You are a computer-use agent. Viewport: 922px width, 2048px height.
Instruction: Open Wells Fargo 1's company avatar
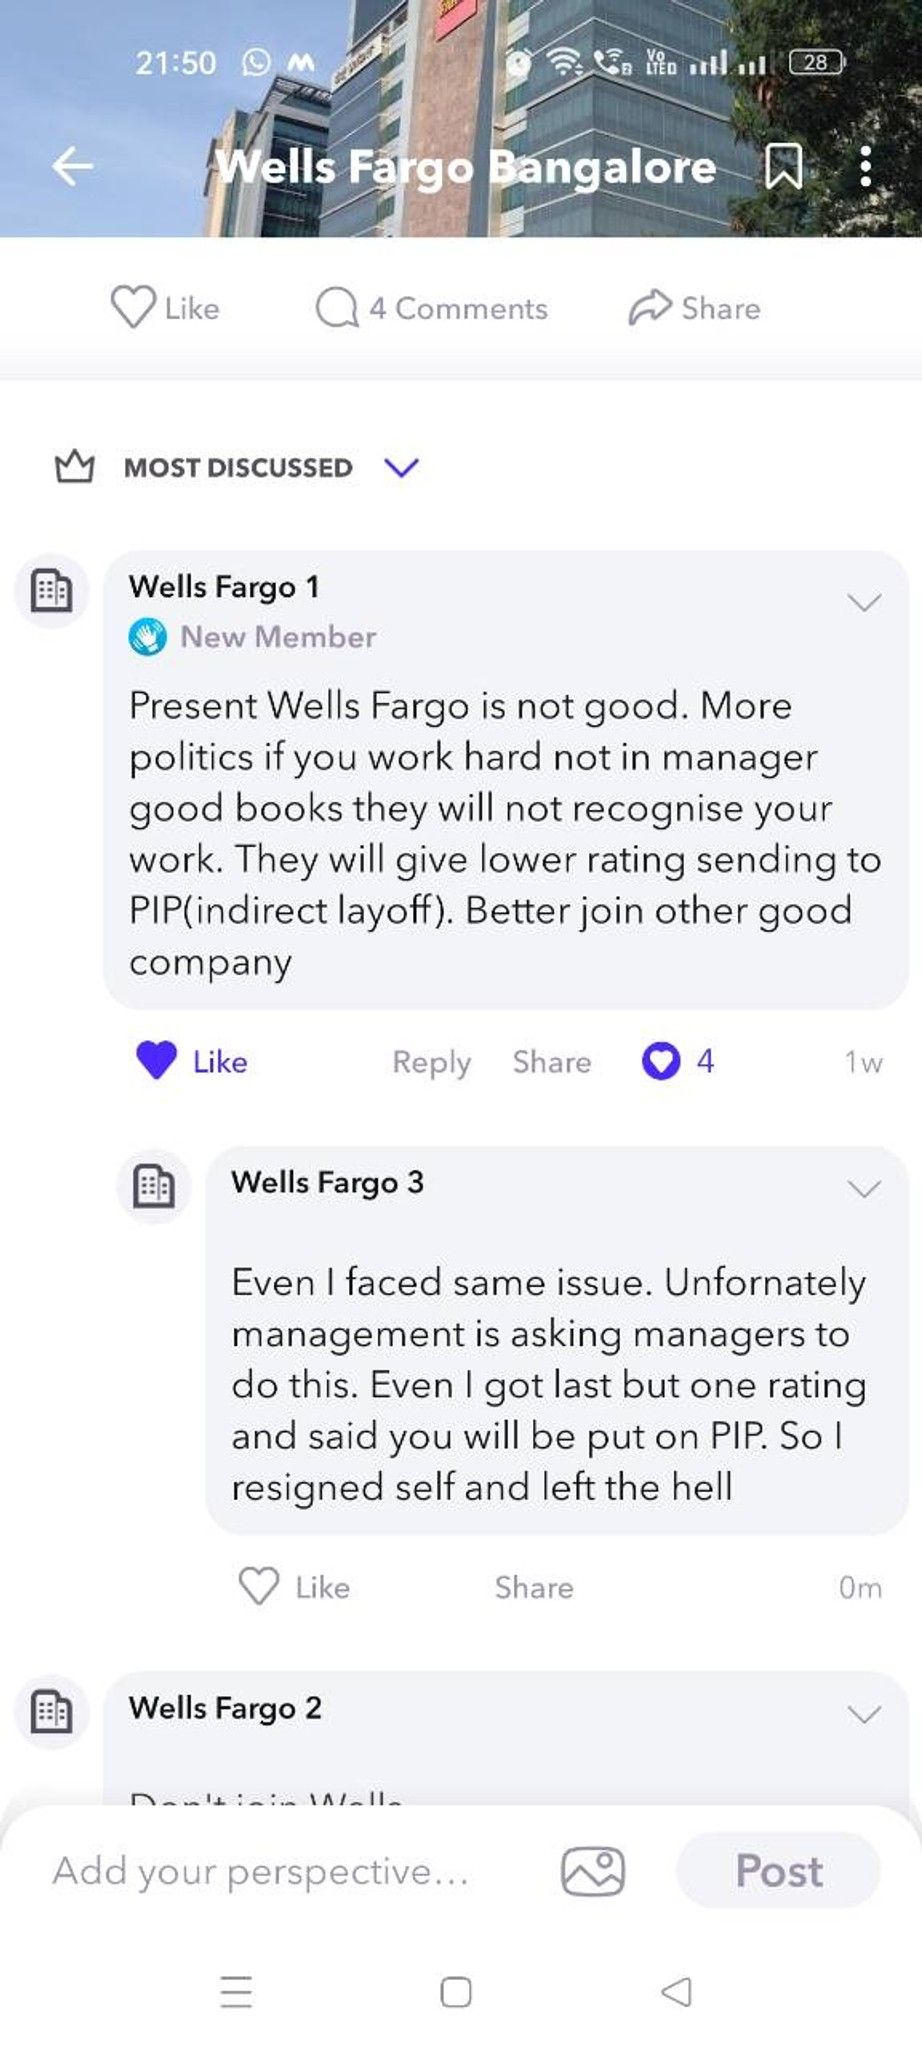coord(51,591)
